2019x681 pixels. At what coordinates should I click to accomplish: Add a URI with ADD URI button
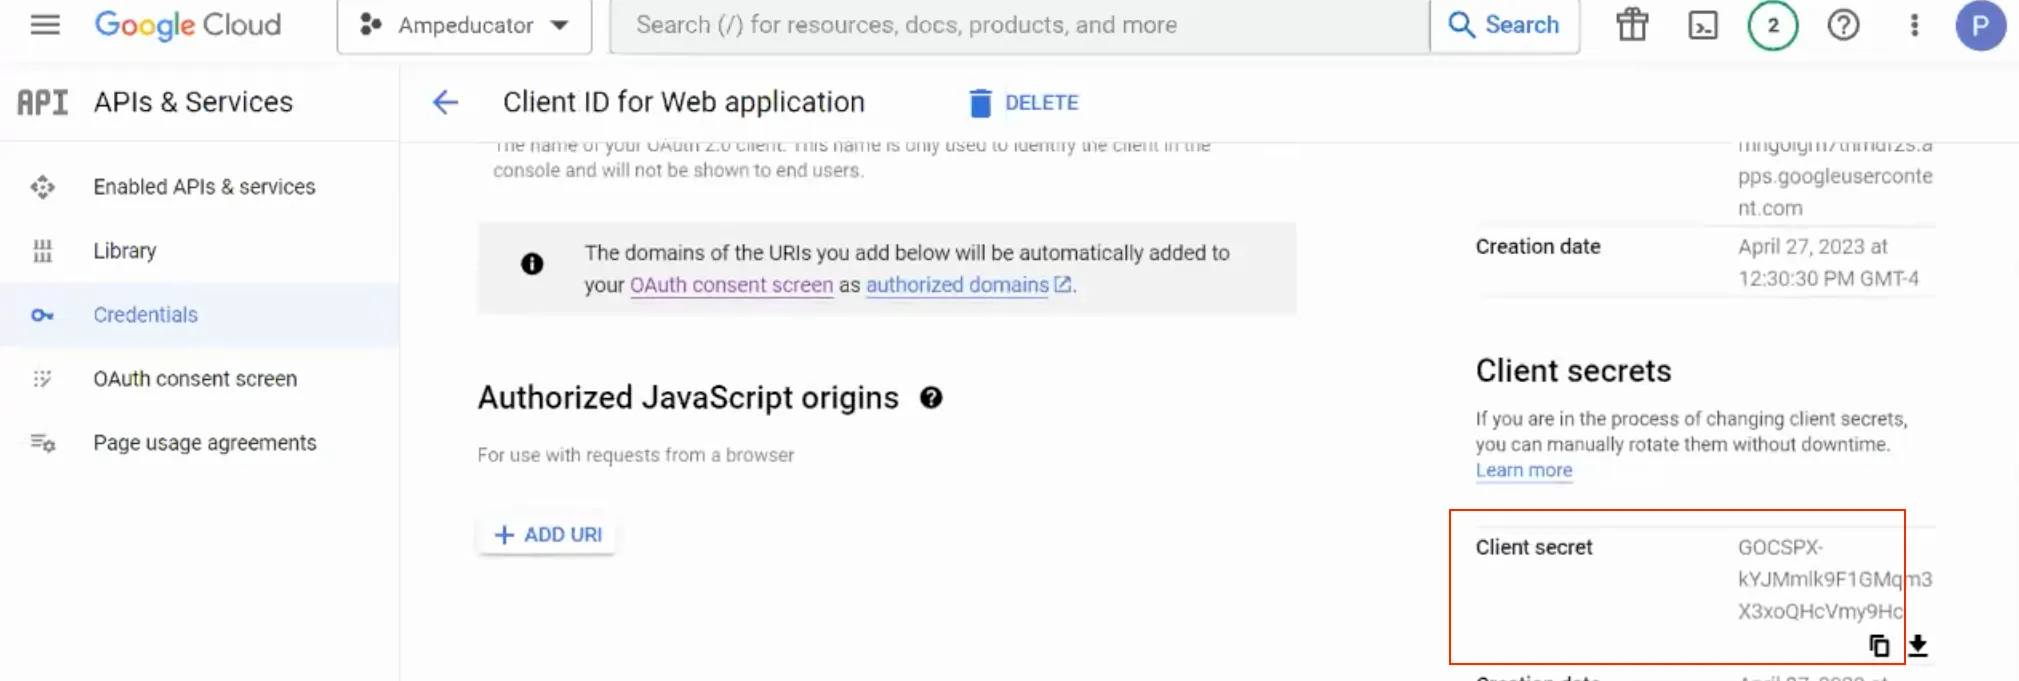pos(547,535)
